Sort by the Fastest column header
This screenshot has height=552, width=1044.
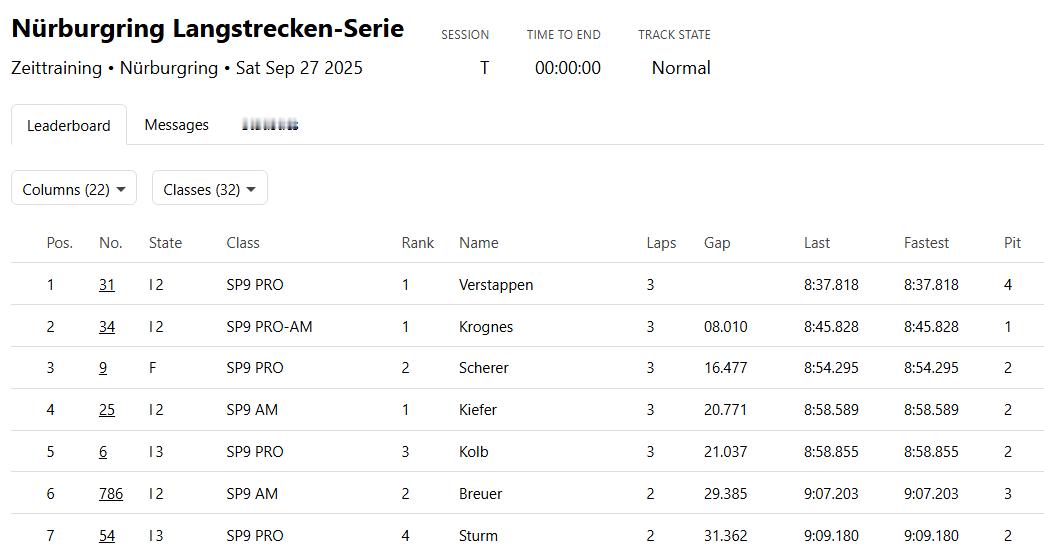(x=926, y=243)
